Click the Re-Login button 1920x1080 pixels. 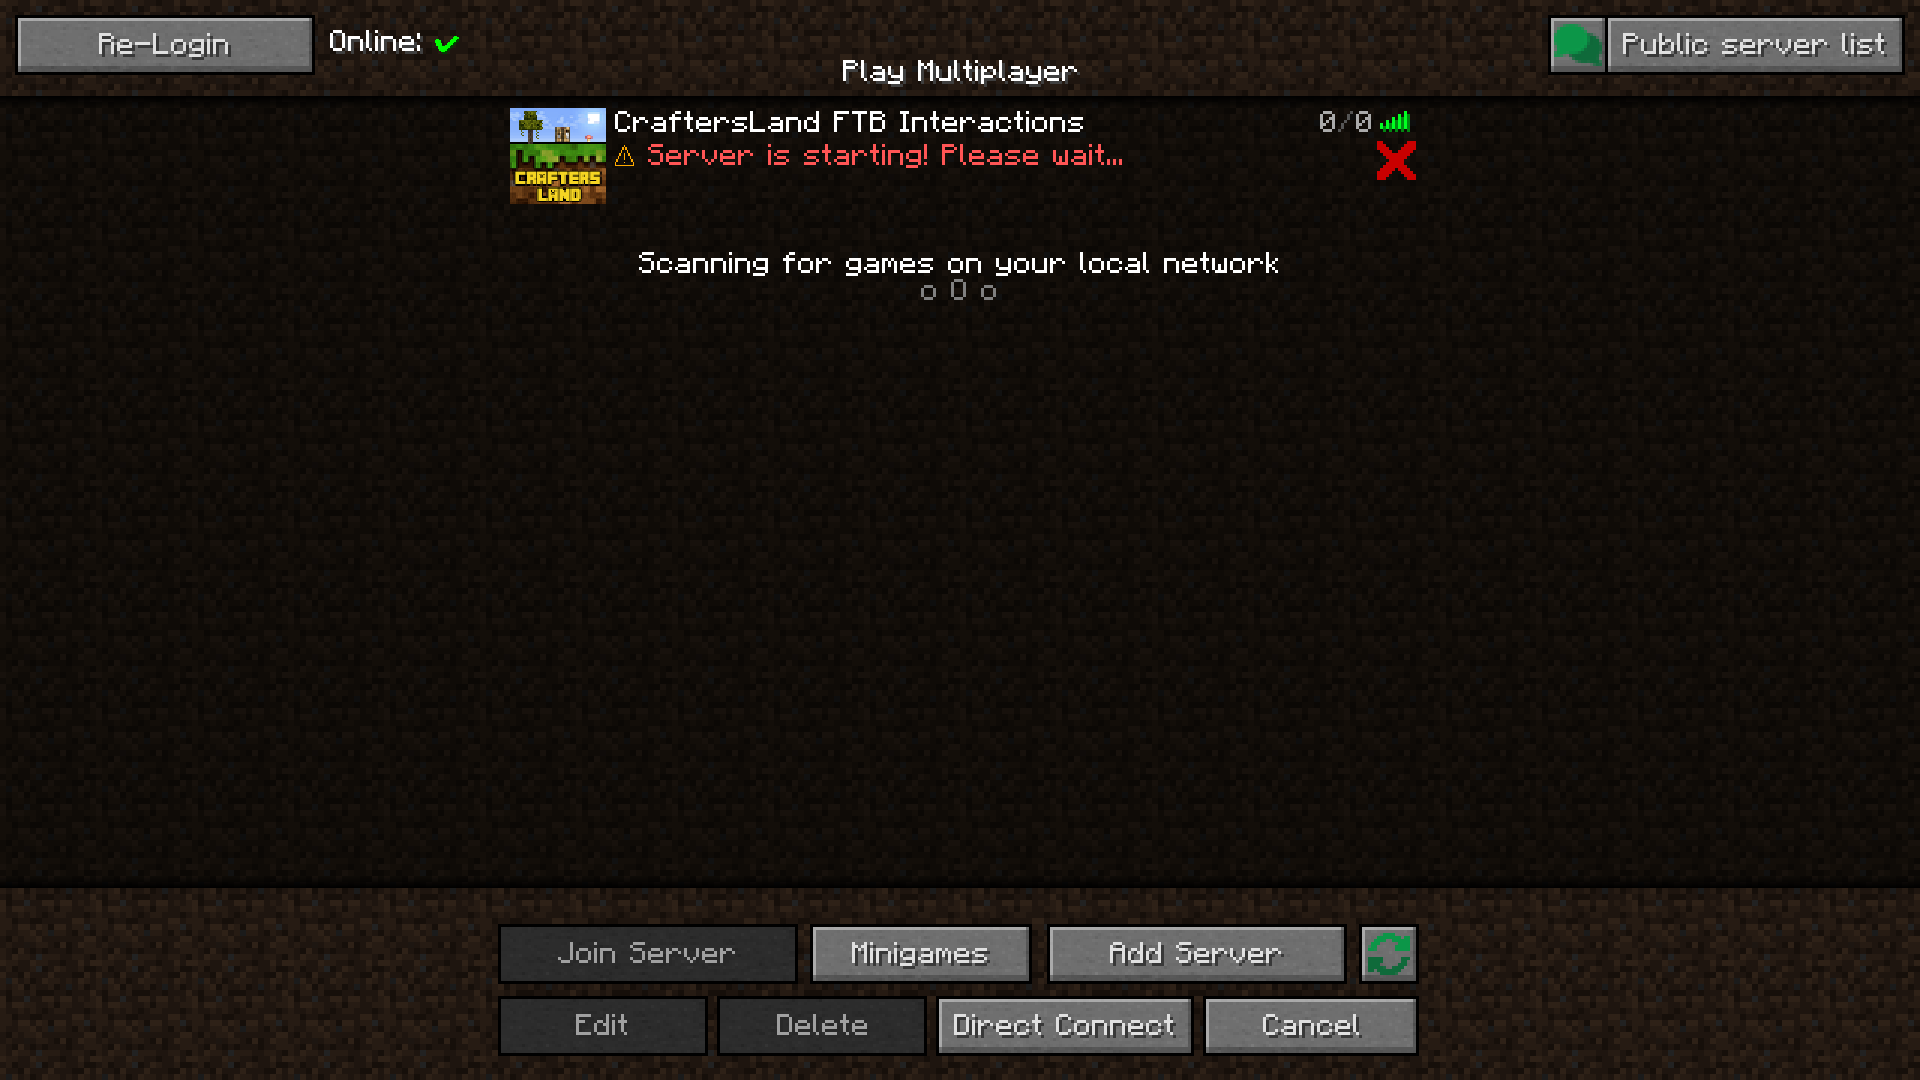[161, 44]
